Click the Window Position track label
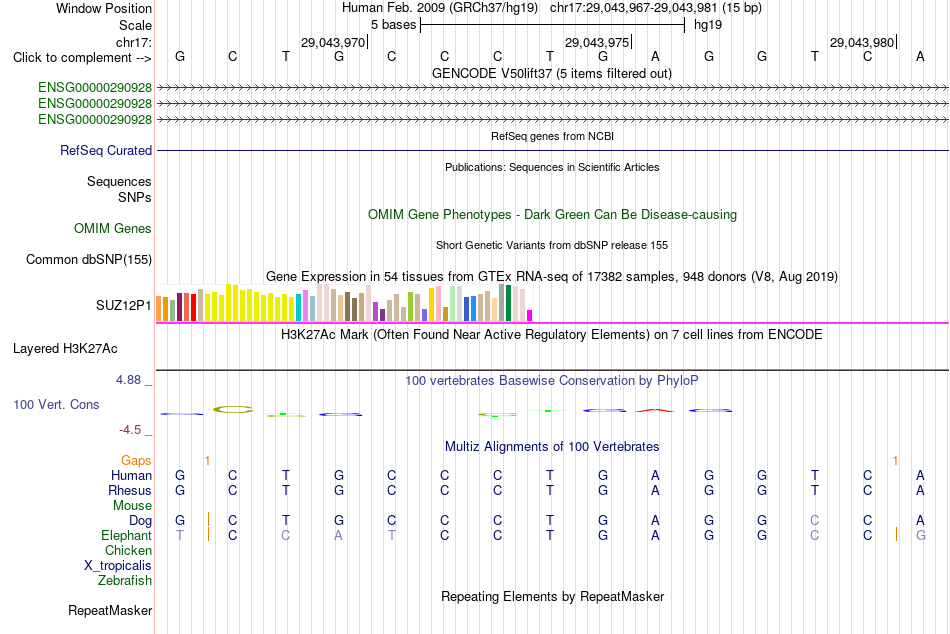 (x=104, y=8)
